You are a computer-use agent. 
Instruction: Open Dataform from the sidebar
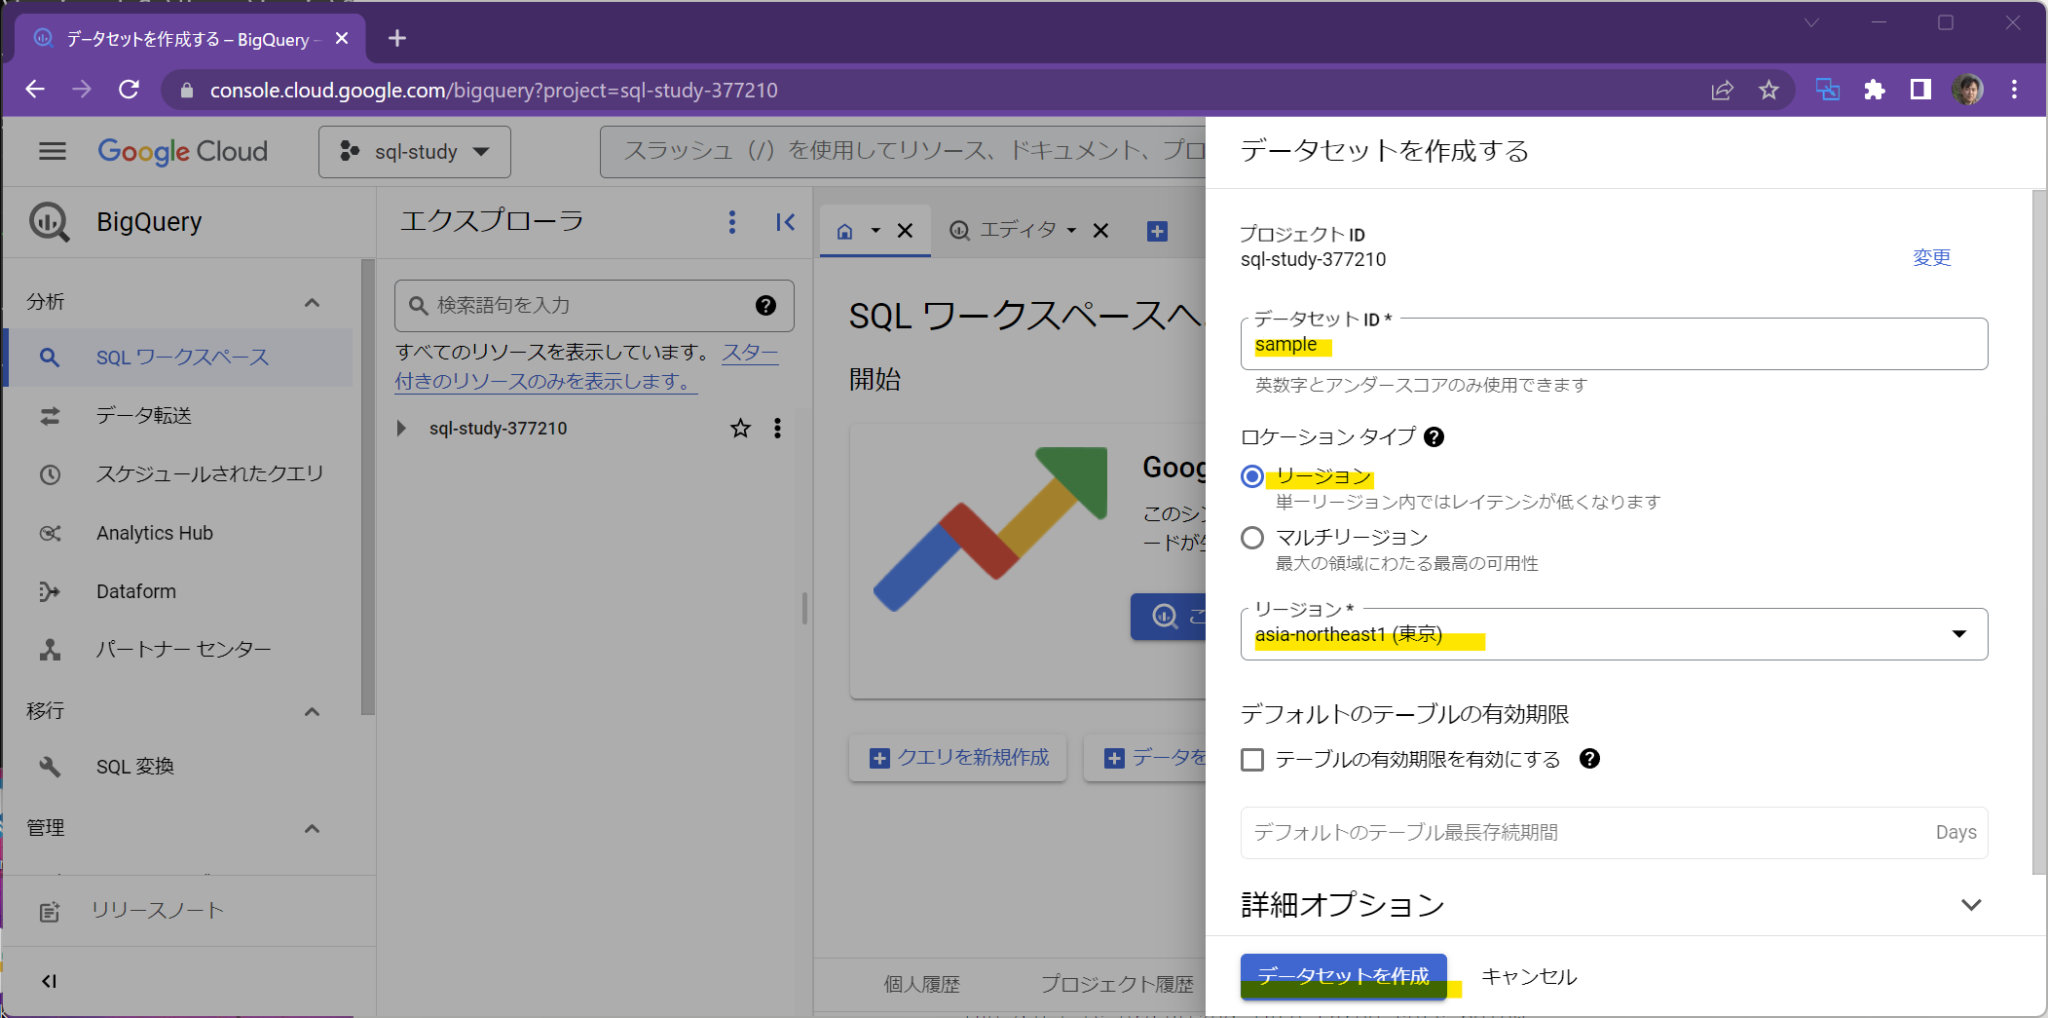click(x=136, y=591)
